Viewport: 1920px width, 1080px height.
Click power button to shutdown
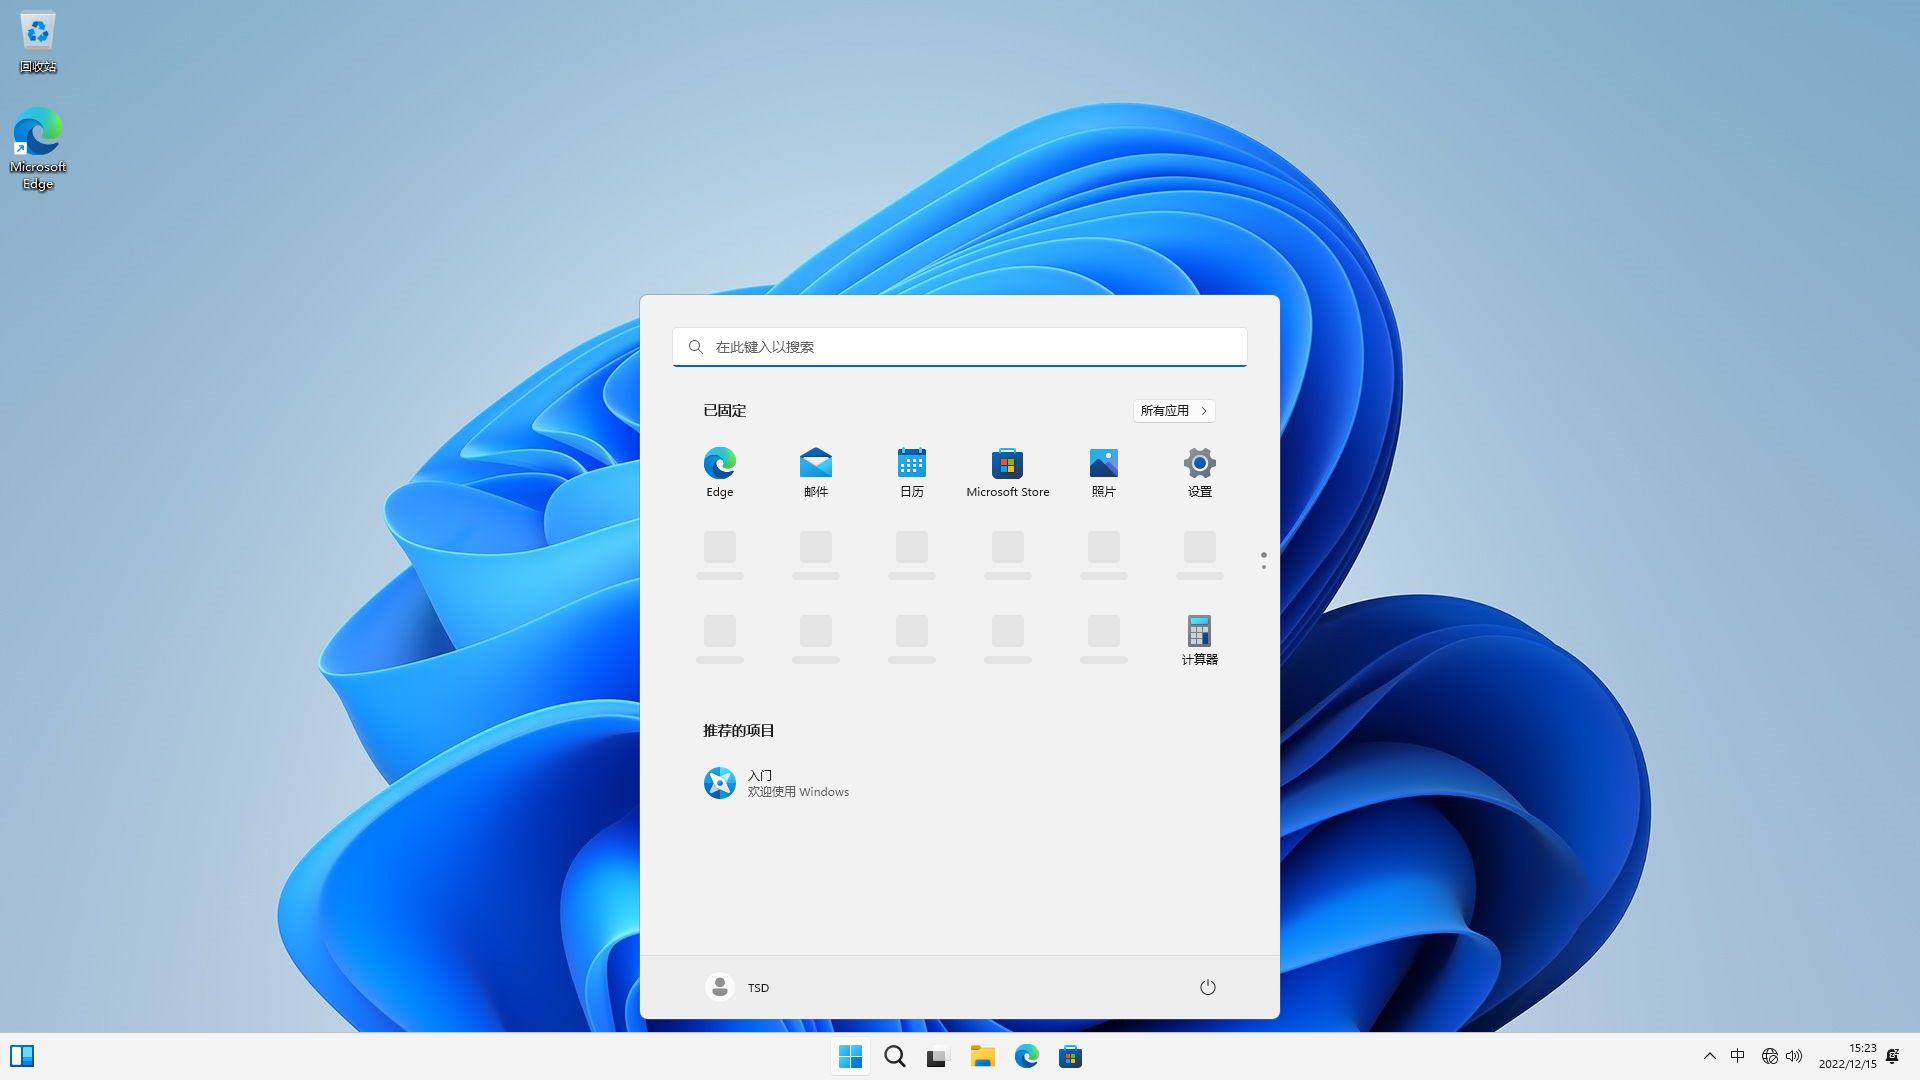coord(1207,986)
